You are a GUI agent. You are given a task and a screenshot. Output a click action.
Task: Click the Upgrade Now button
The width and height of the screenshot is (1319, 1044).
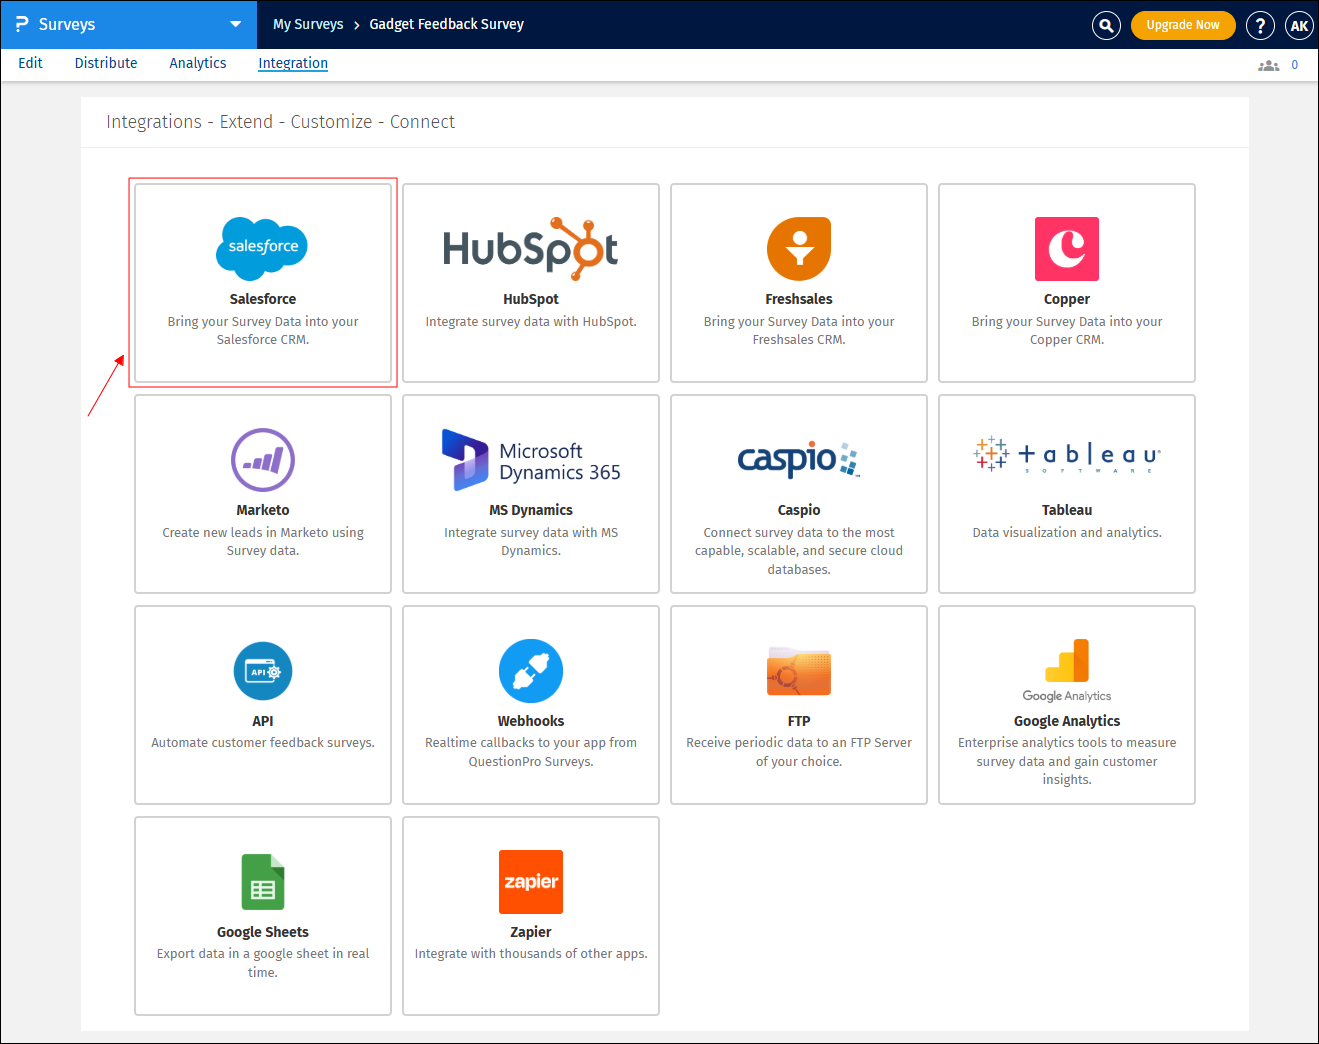1182,25
